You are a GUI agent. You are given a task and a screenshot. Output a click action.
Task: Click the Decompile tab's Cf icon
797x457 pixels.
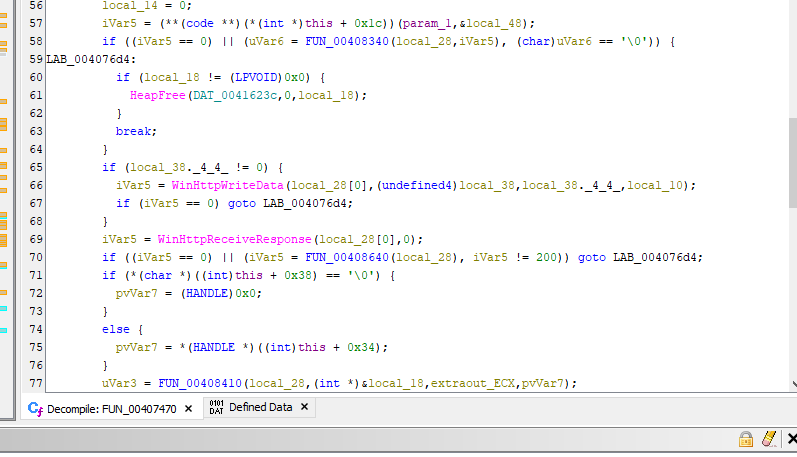35,408
